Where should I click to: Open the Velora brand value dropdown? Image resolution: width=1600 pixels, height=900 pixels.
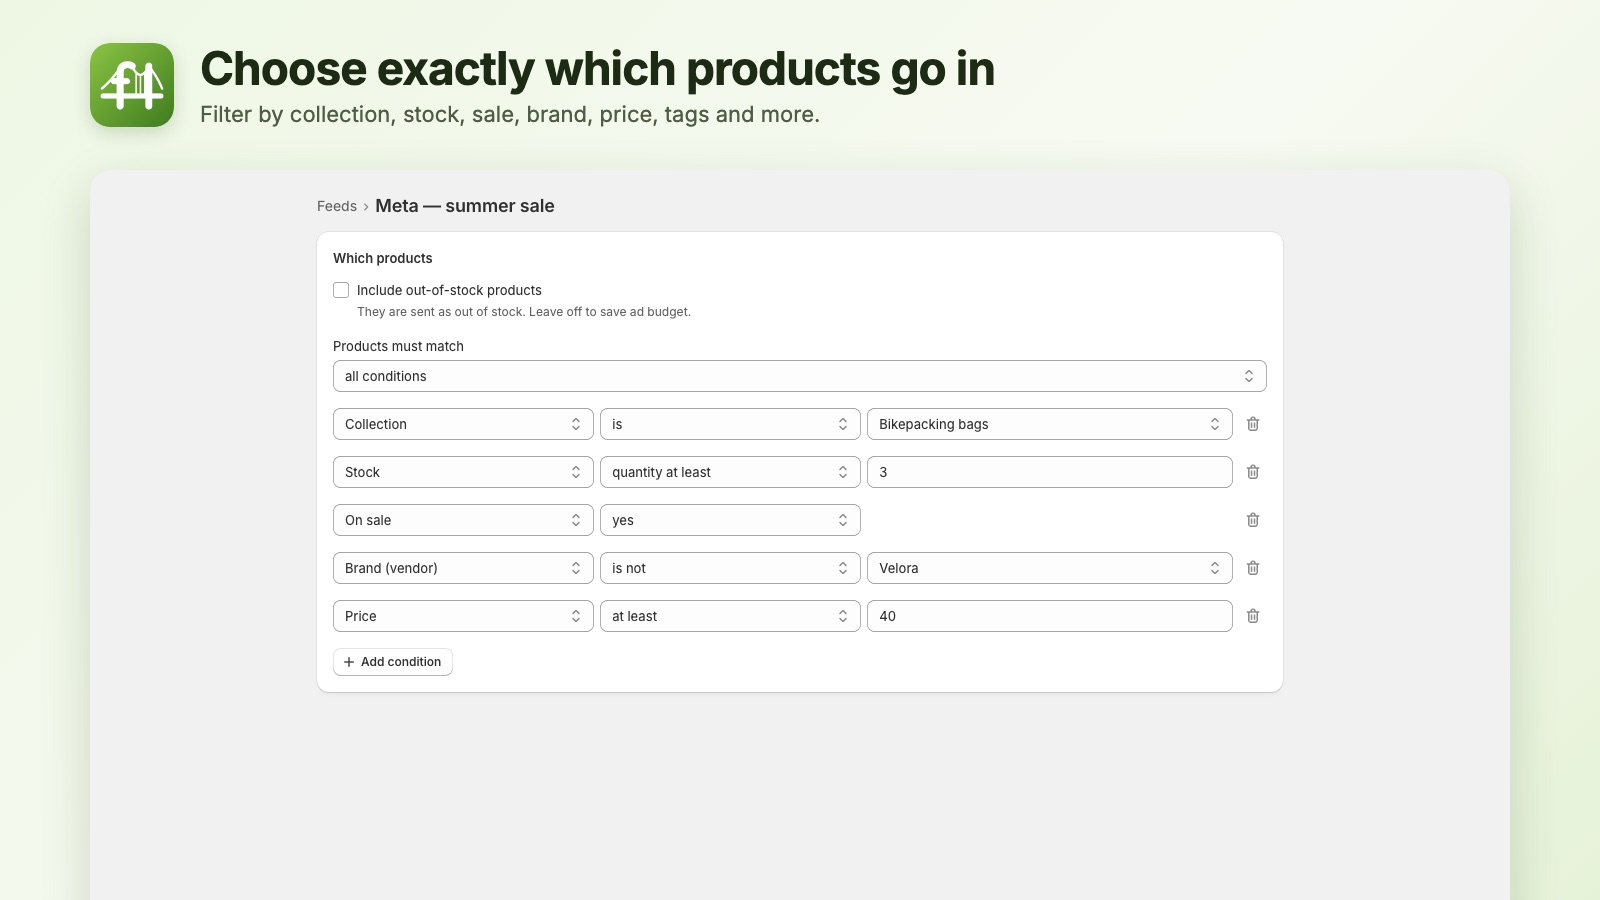click(1050, 568)
